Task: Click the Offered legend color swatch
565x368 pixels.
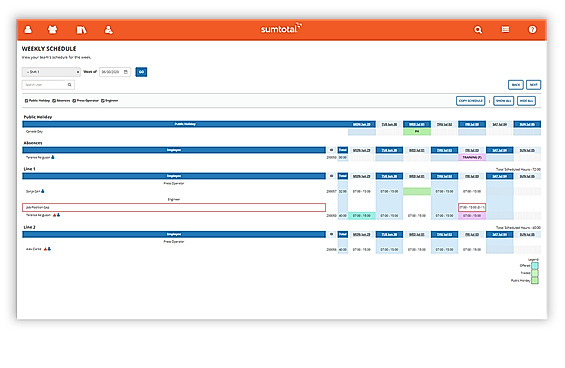Action: [535, 266]
